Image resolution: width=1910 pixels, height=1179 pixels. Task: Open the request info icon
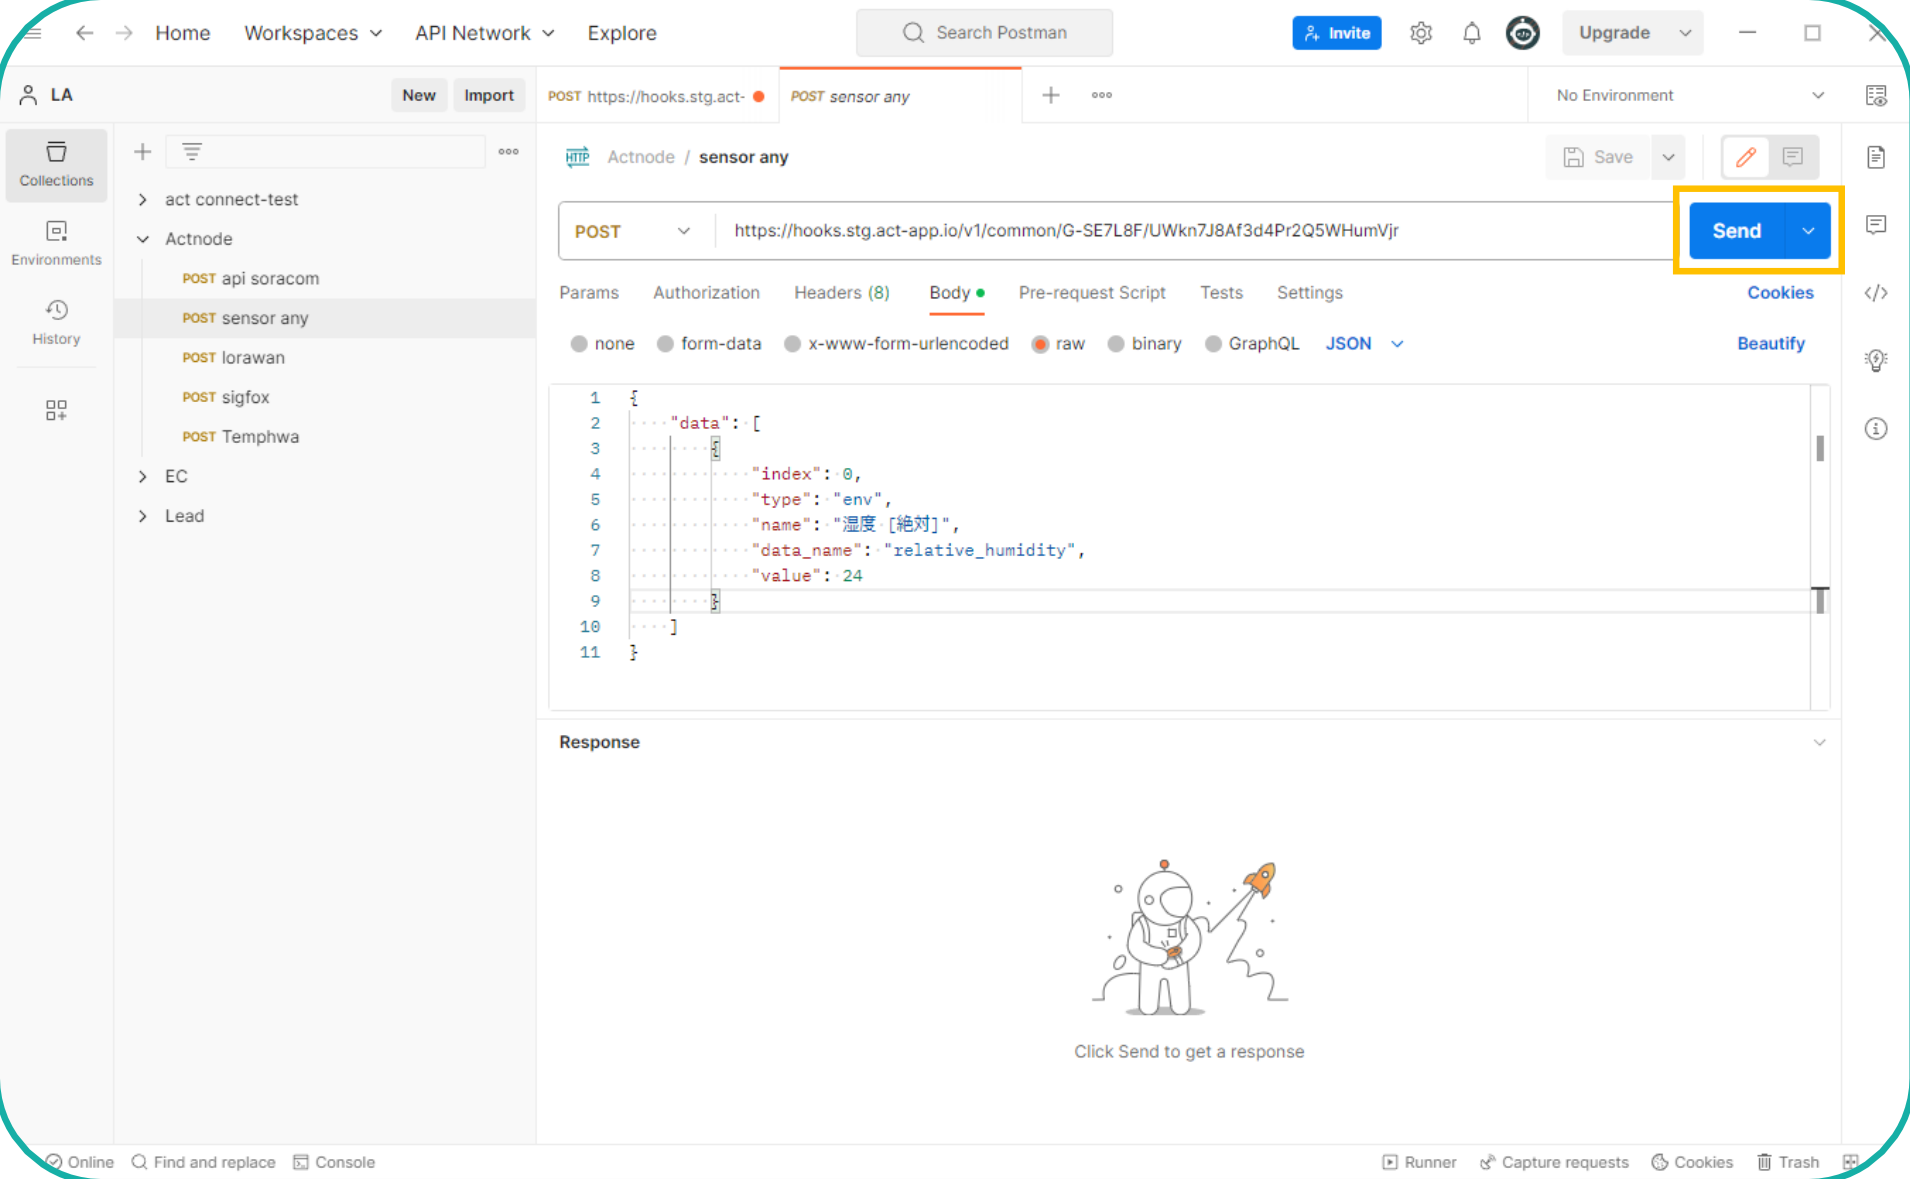(x=1876, y=428)
